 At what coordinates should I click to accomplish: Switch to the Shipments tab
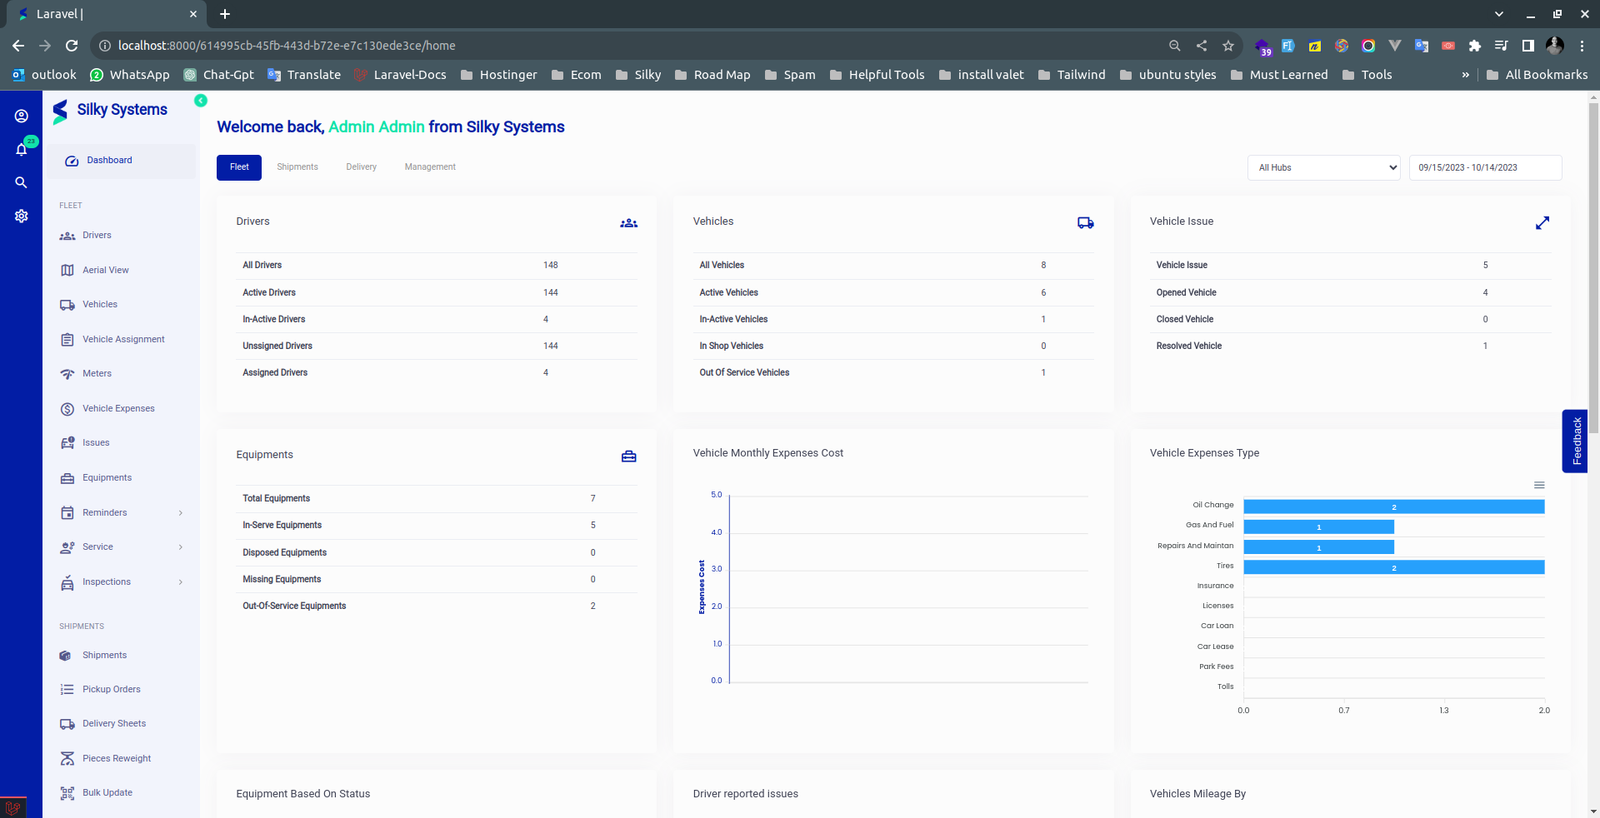pyautogui.click(x=297, y=167)
